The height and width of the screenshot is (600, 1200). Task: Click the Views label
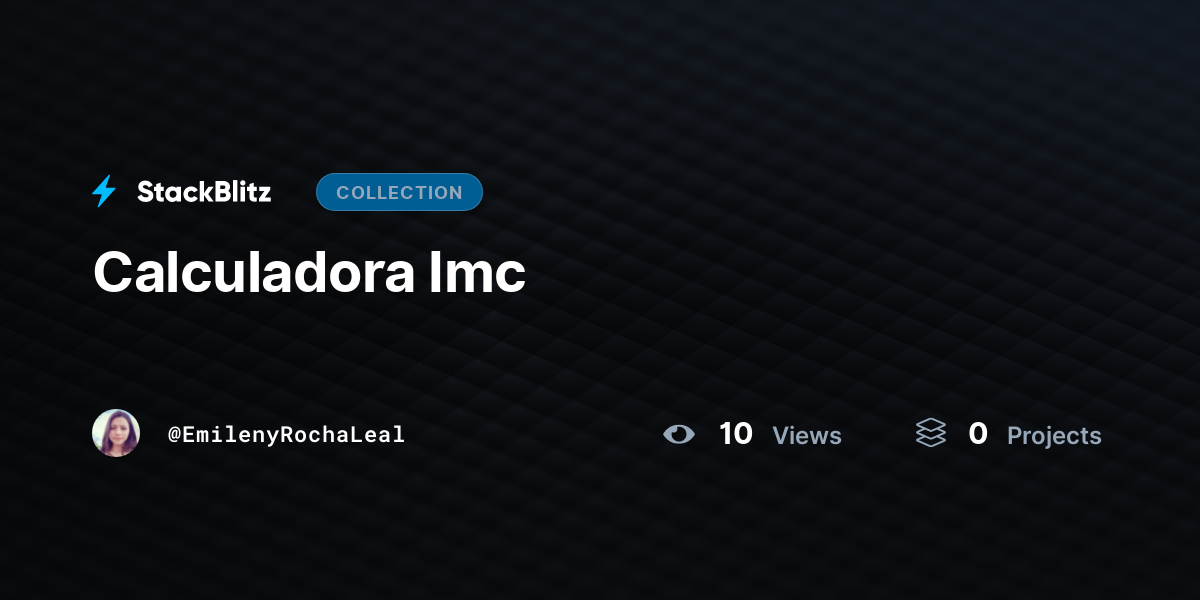tap(807, 436)
